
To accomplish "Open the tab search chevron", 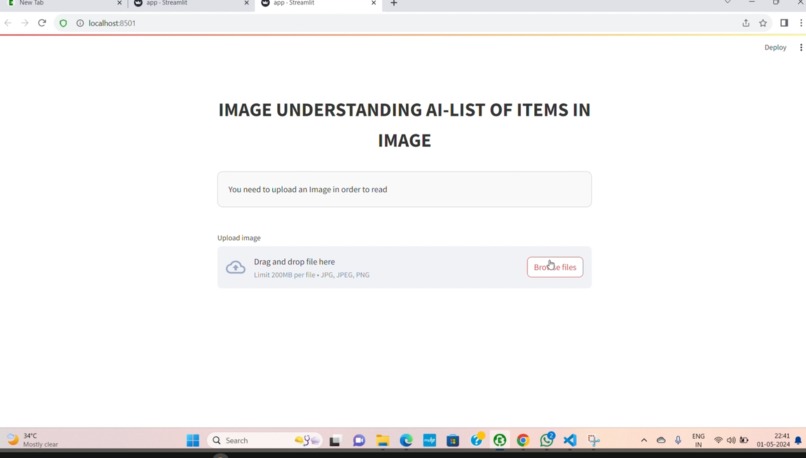I will click(x=727, y=3).
